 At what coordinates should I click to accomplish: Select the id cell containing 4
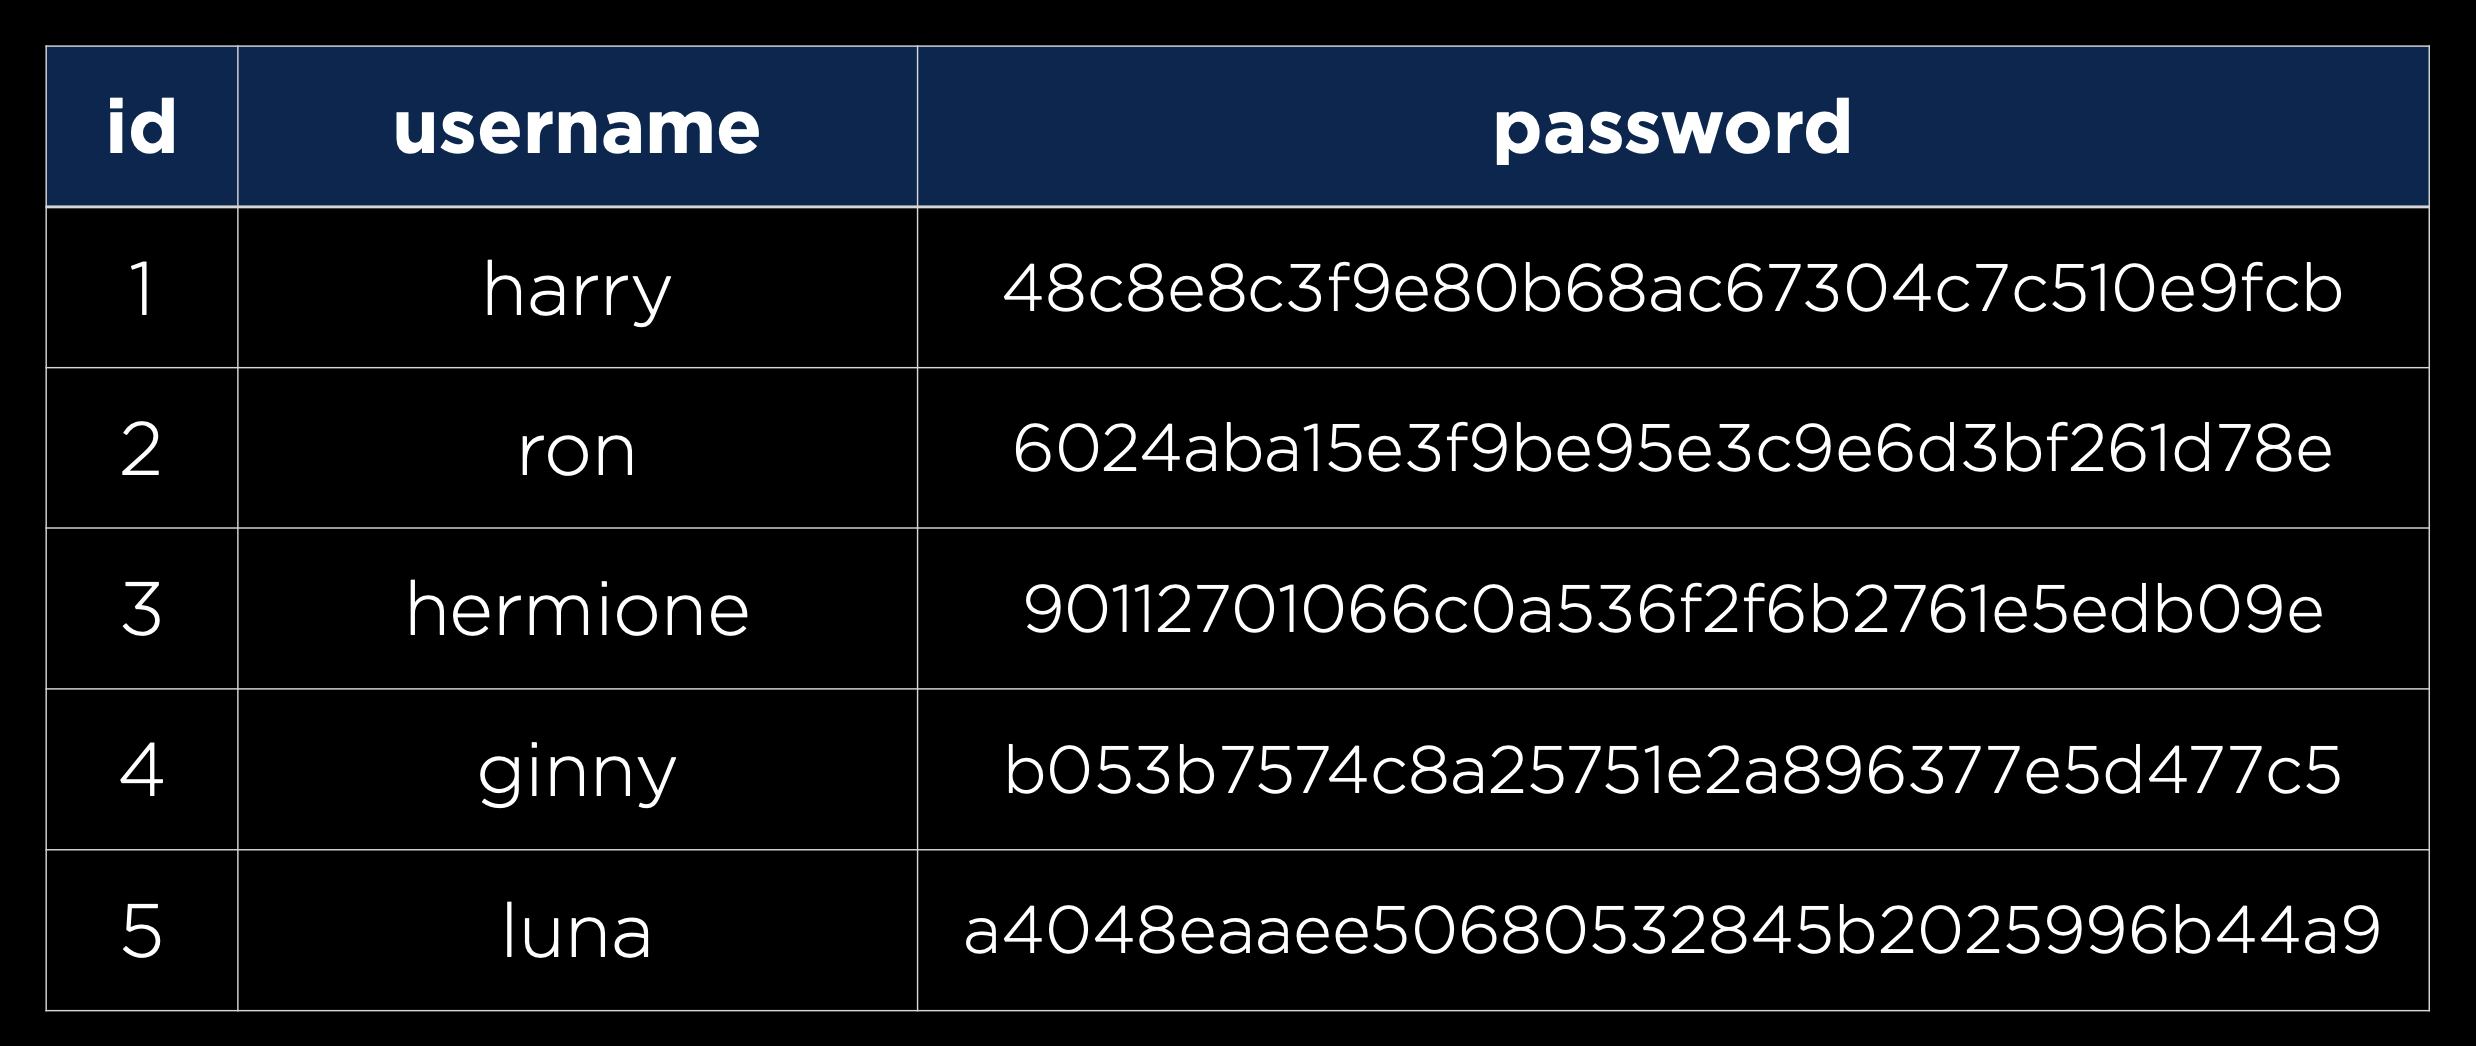pos(141,770)
